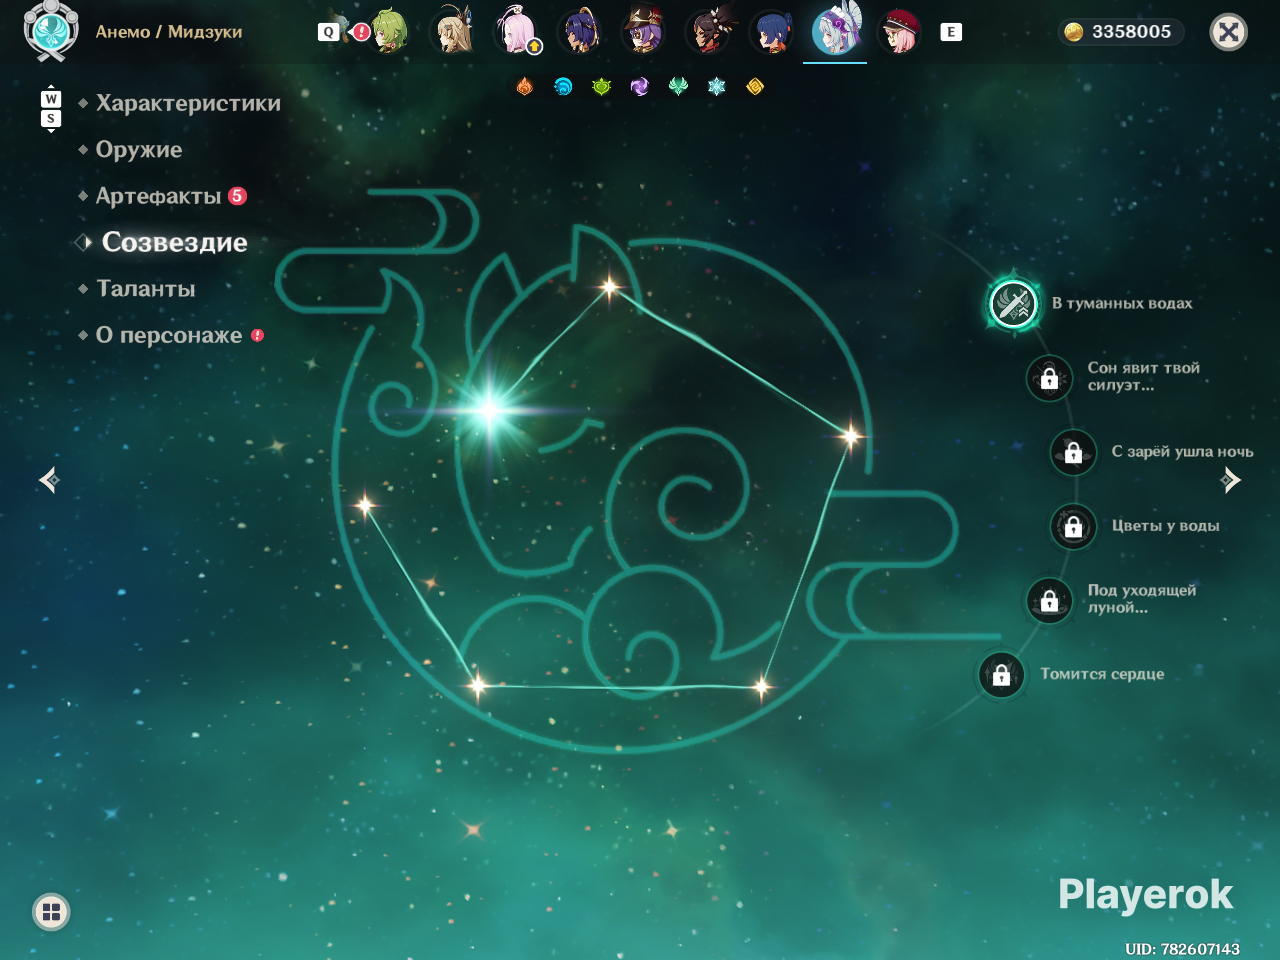Click the Томится сердце label
Image resolution: width=1280 pixels, height=960 pixels.
(1102, 674)
